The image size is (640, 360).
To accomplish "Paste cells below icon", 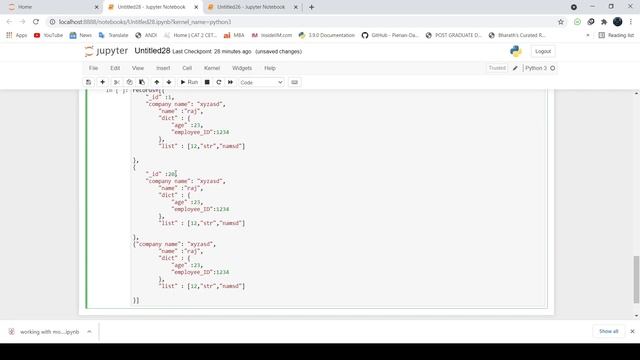I will (142, 82).
